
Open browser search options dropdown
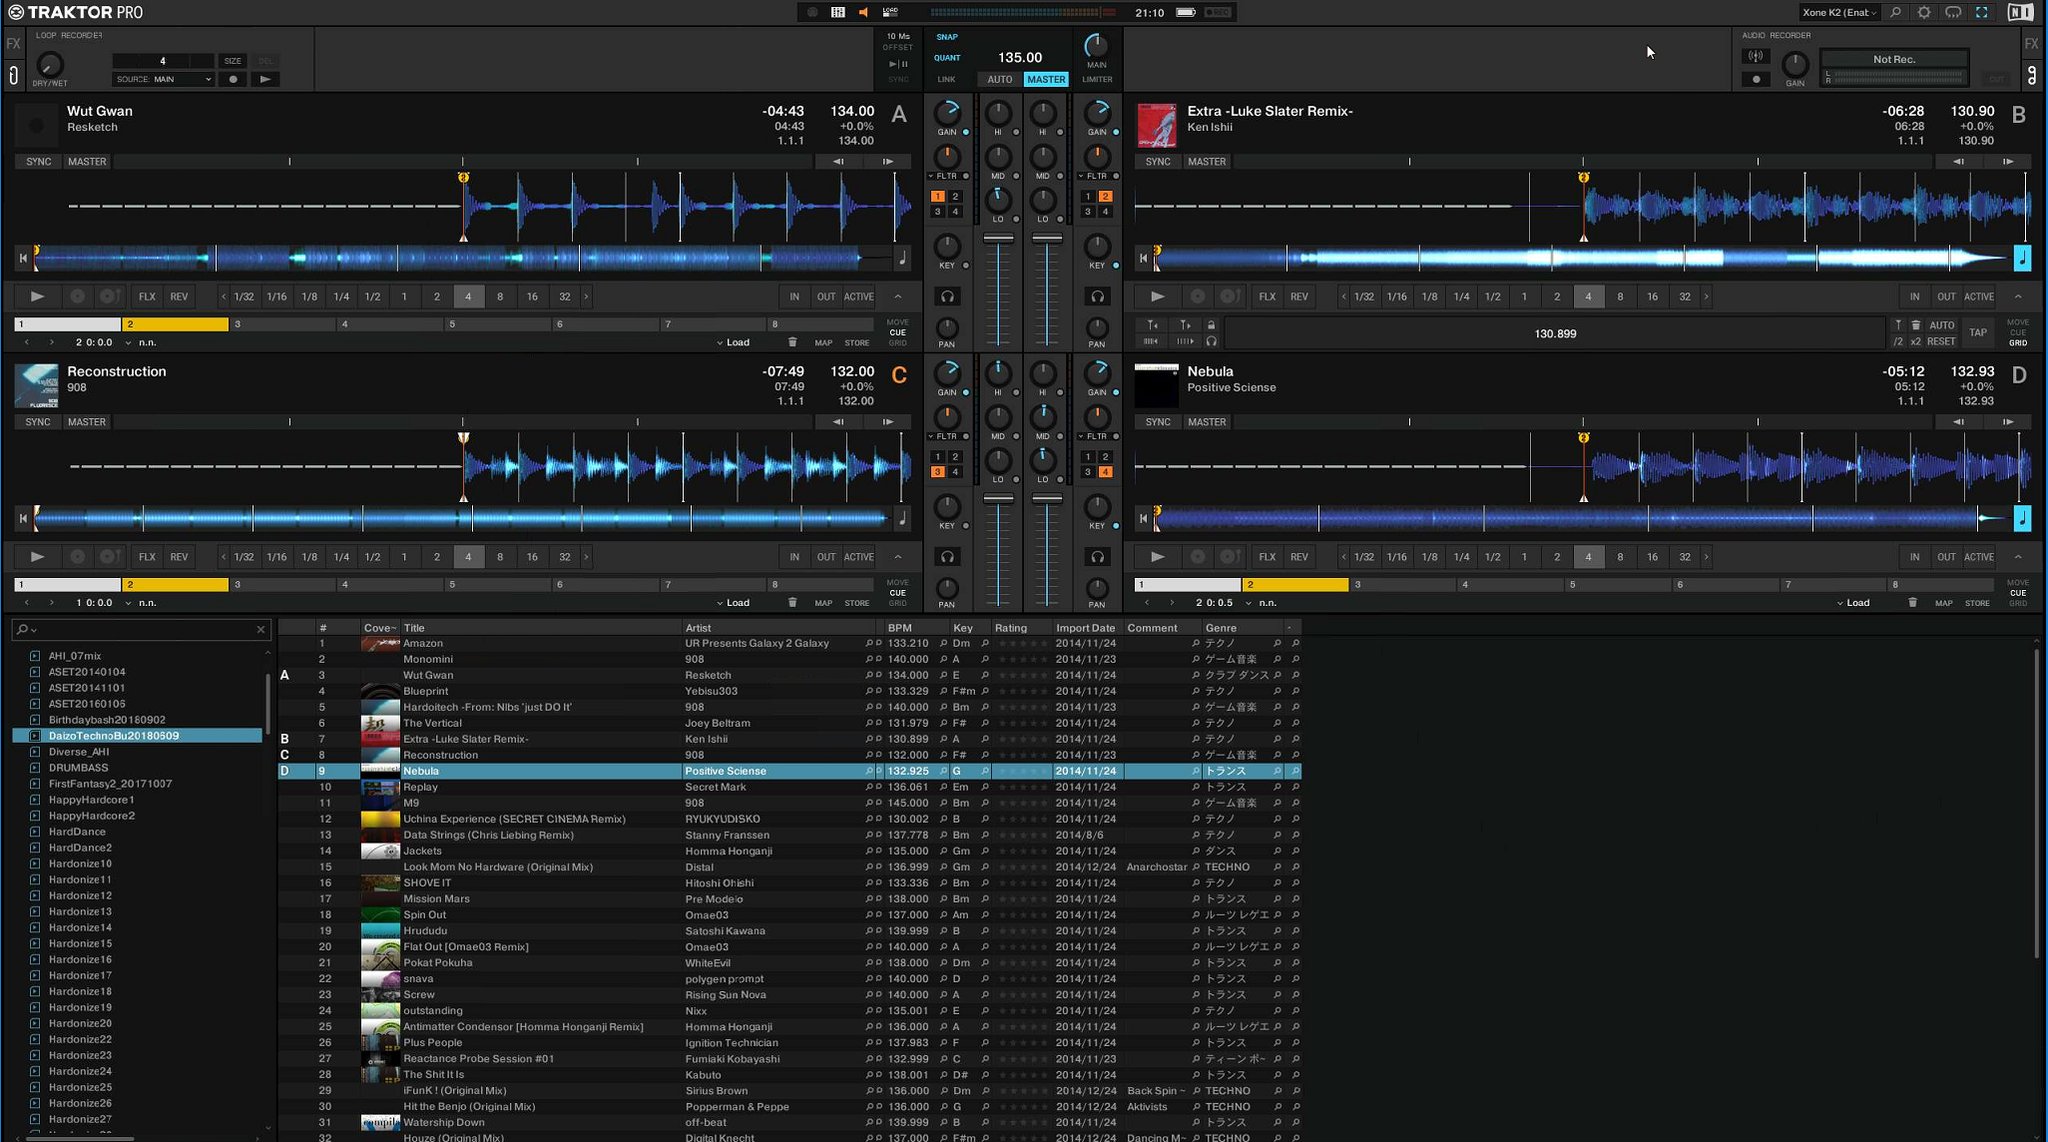point(27,629)
